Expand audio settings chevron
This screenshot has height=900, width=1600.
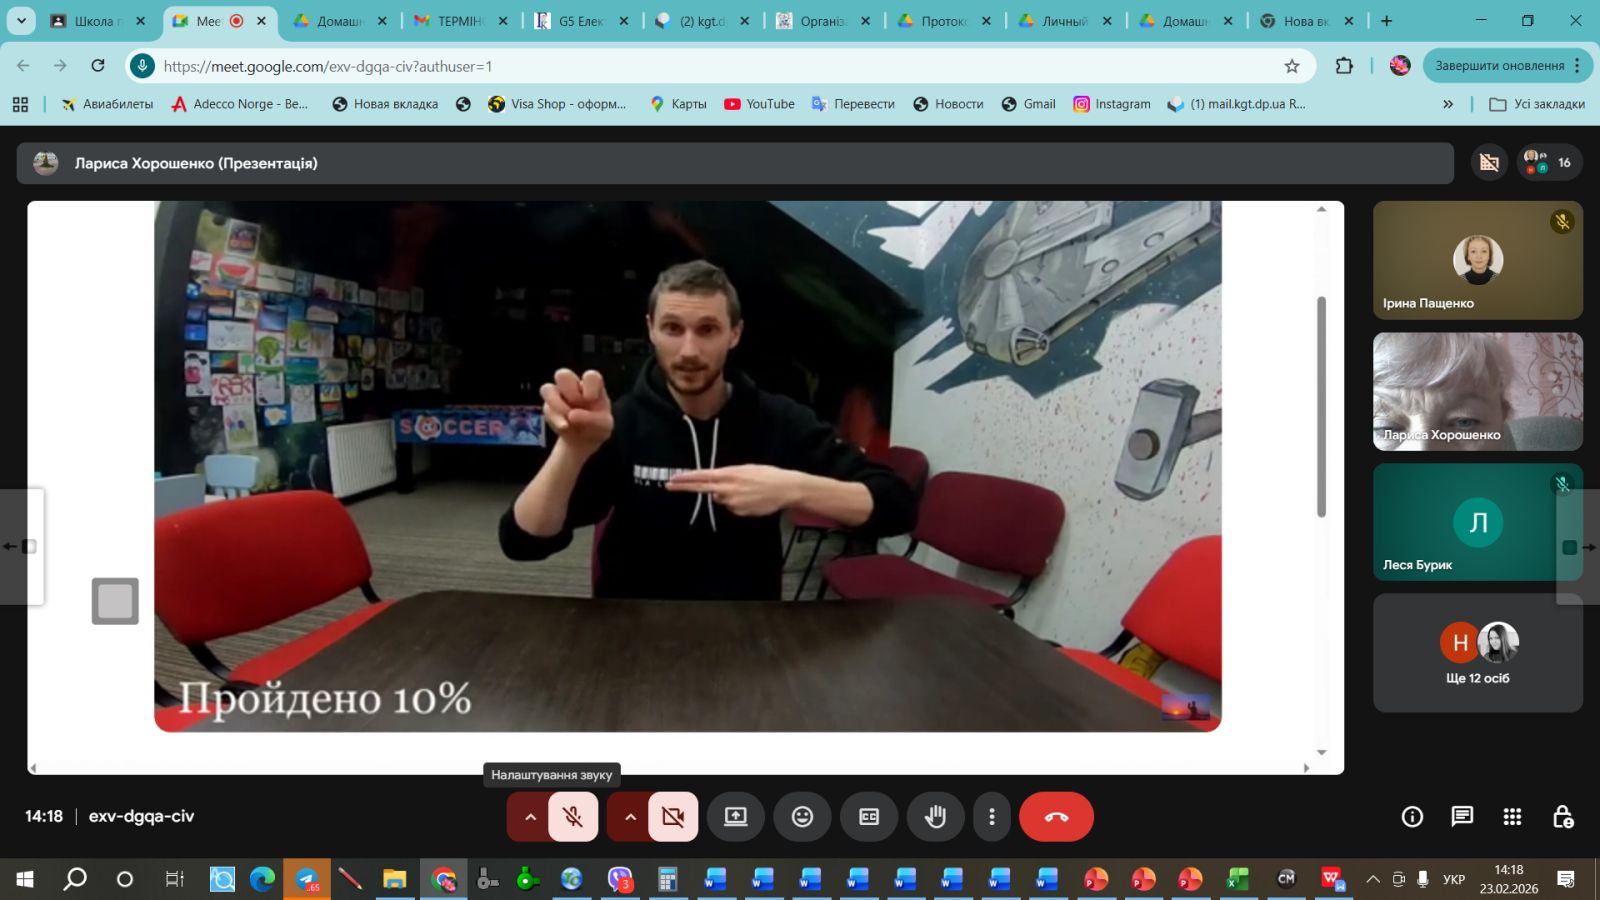coord(530,817)
